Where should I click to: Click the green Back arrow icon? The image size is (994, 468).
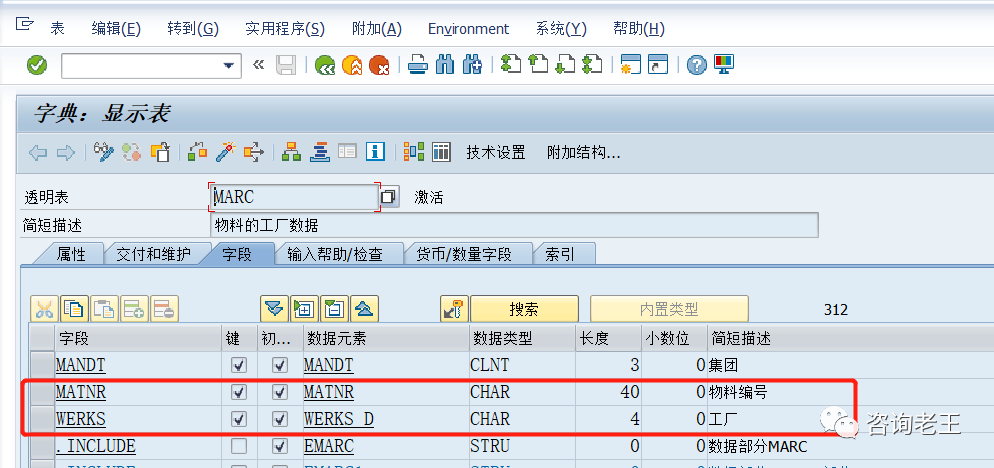325,66
